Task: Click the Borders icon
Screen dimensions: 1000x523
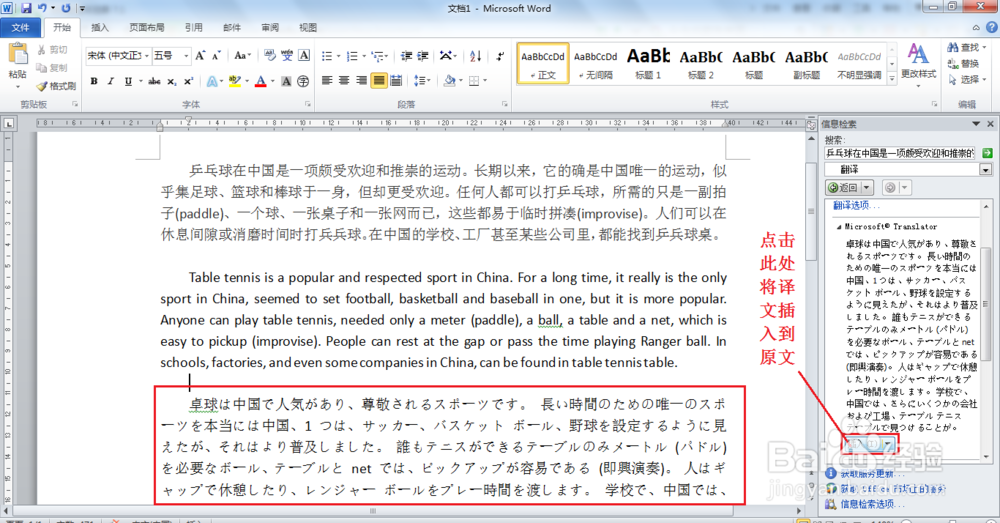Action: (x=474, y=81)
